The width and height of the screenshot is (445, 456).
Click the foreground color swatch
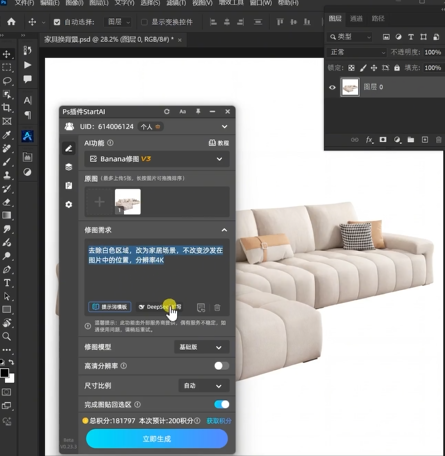click(x=4, y=373)
